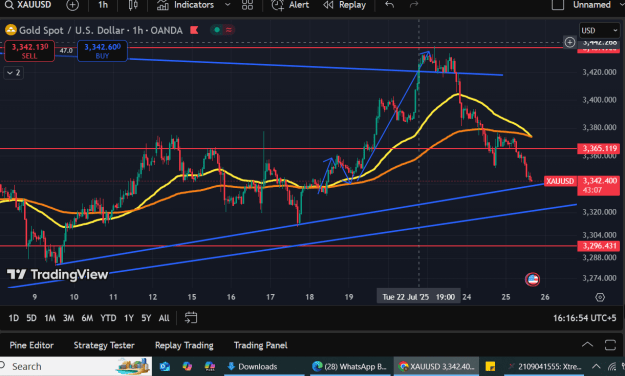Click the Tue 22 Jul '25 date label

tap(419, 297)
